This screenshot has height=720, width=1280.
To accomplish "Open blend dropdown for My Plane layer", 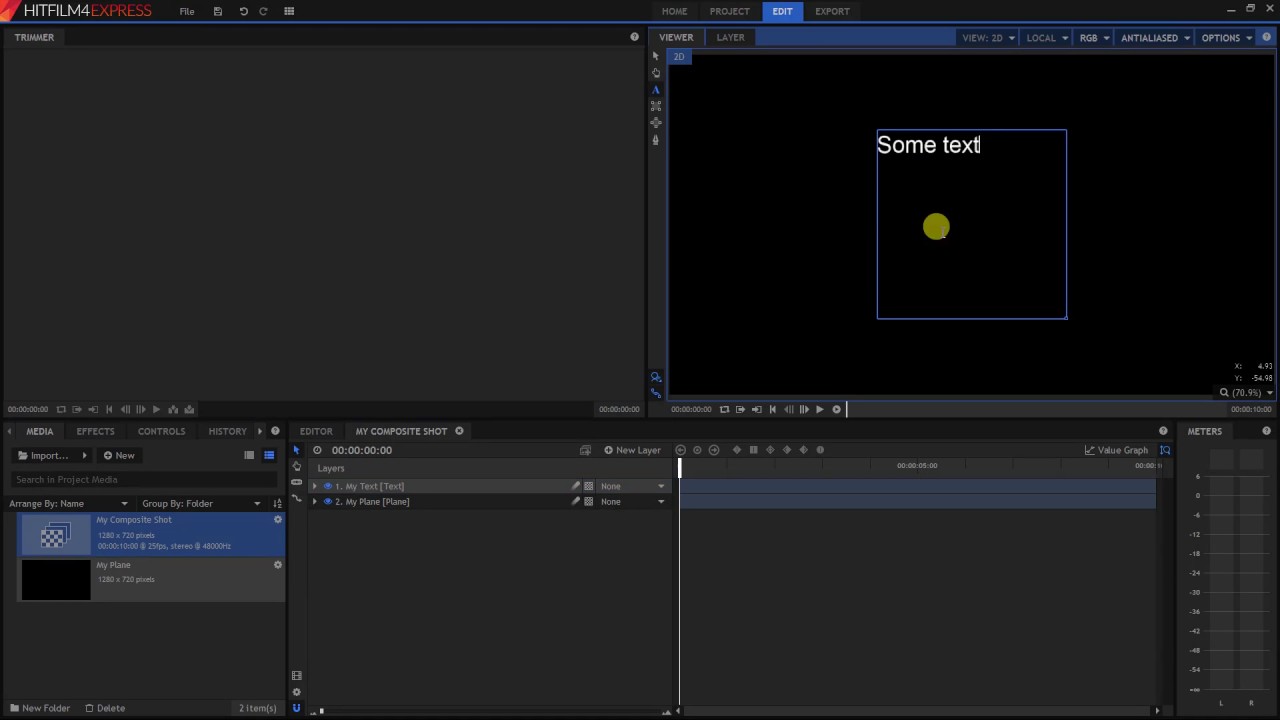I will point(632,502).
